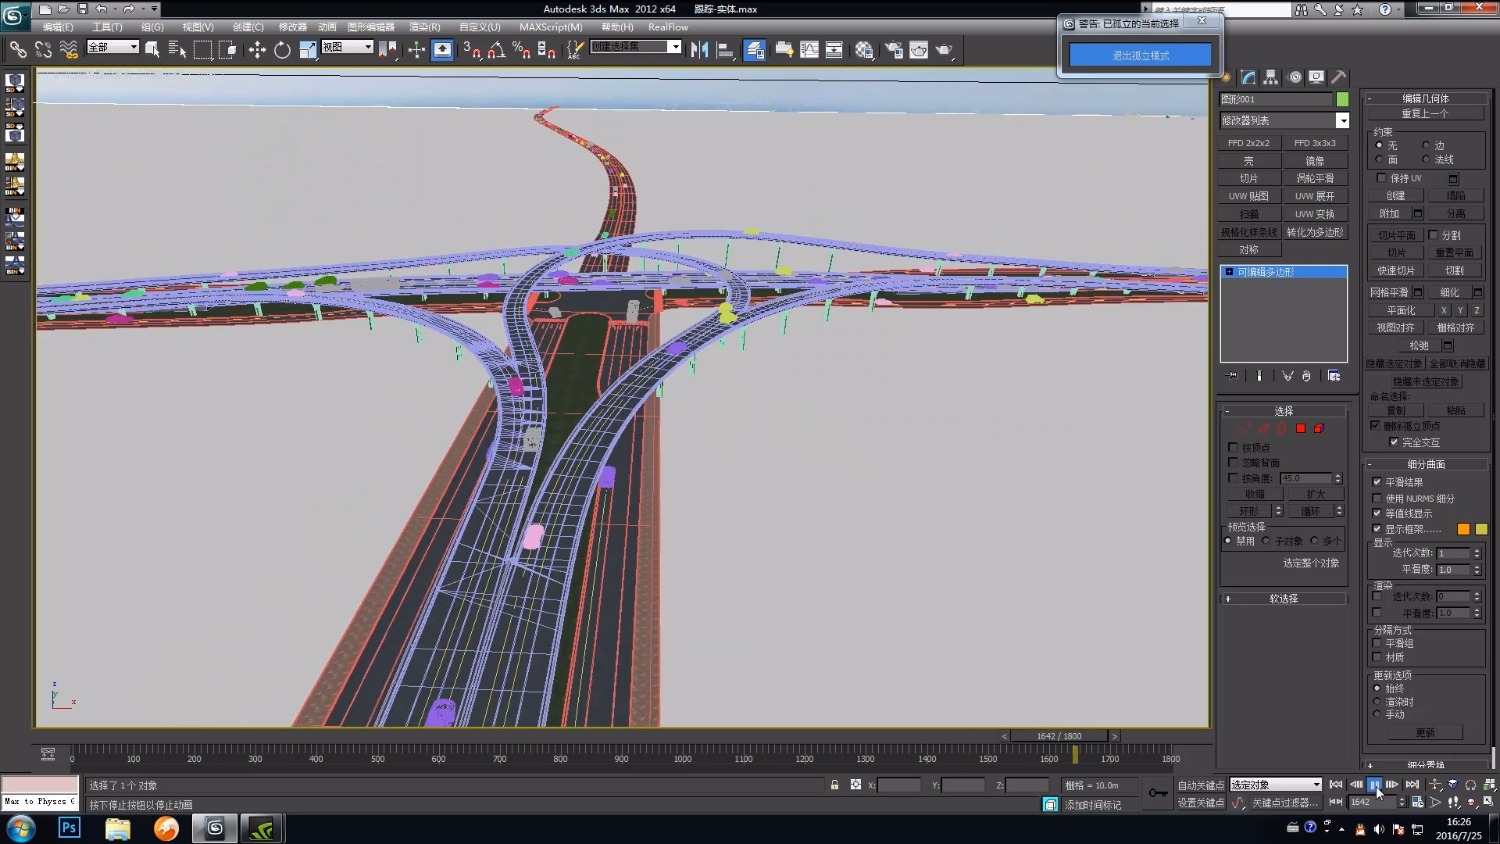Open the 创建(C) menu
Viewport: 1500px width, 844px height.
pyautogui.click(x=248, y=27)
